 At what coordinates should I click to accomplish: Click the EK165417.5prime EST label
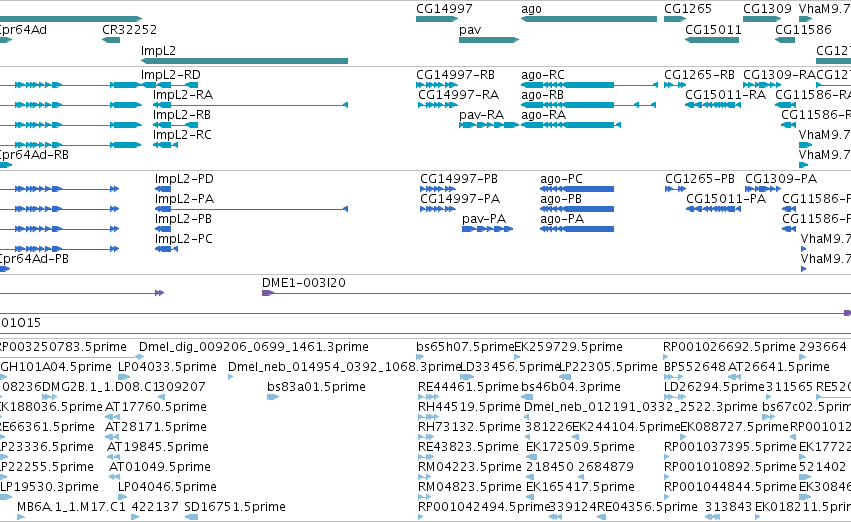pyautogui.click(x=581, y=488)
